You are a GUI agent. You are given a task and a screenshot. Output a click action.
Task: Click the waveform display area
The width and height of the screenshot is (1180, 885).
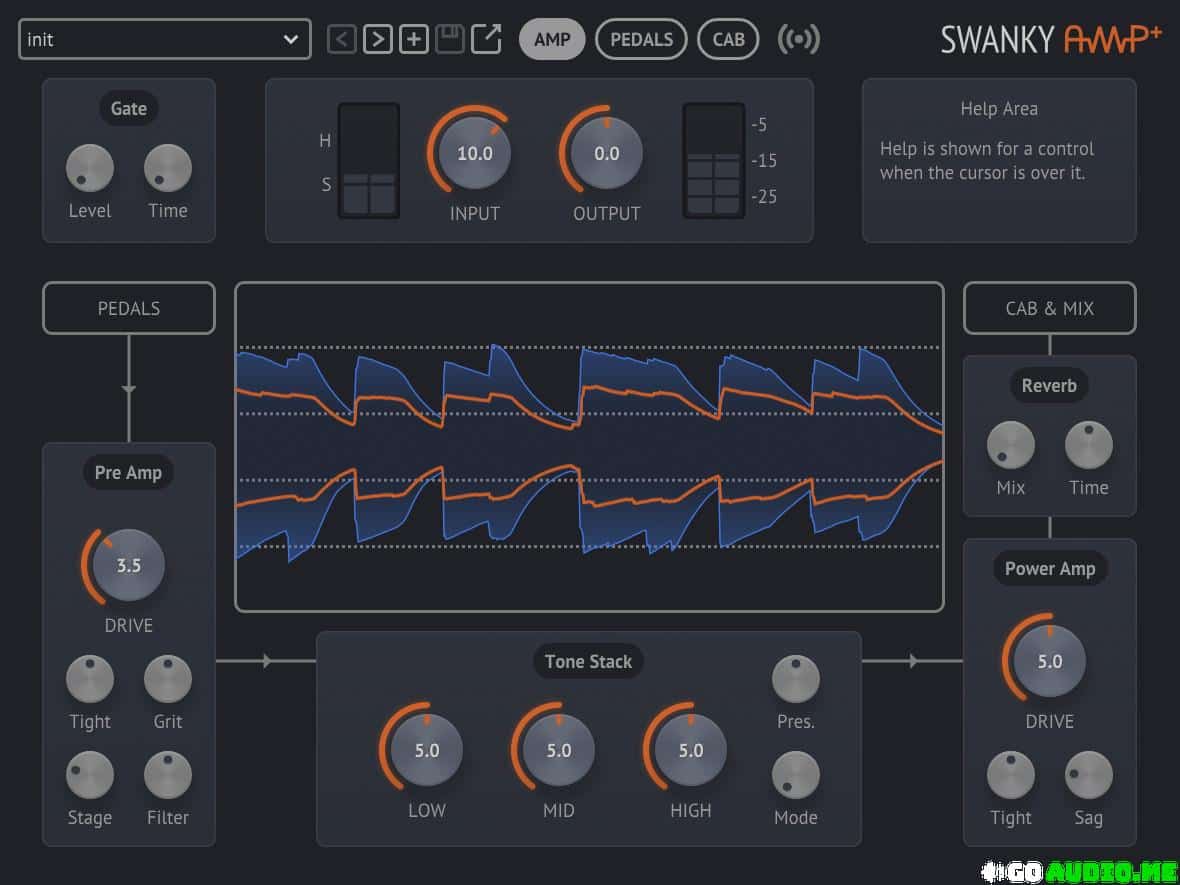coord(589,446)
